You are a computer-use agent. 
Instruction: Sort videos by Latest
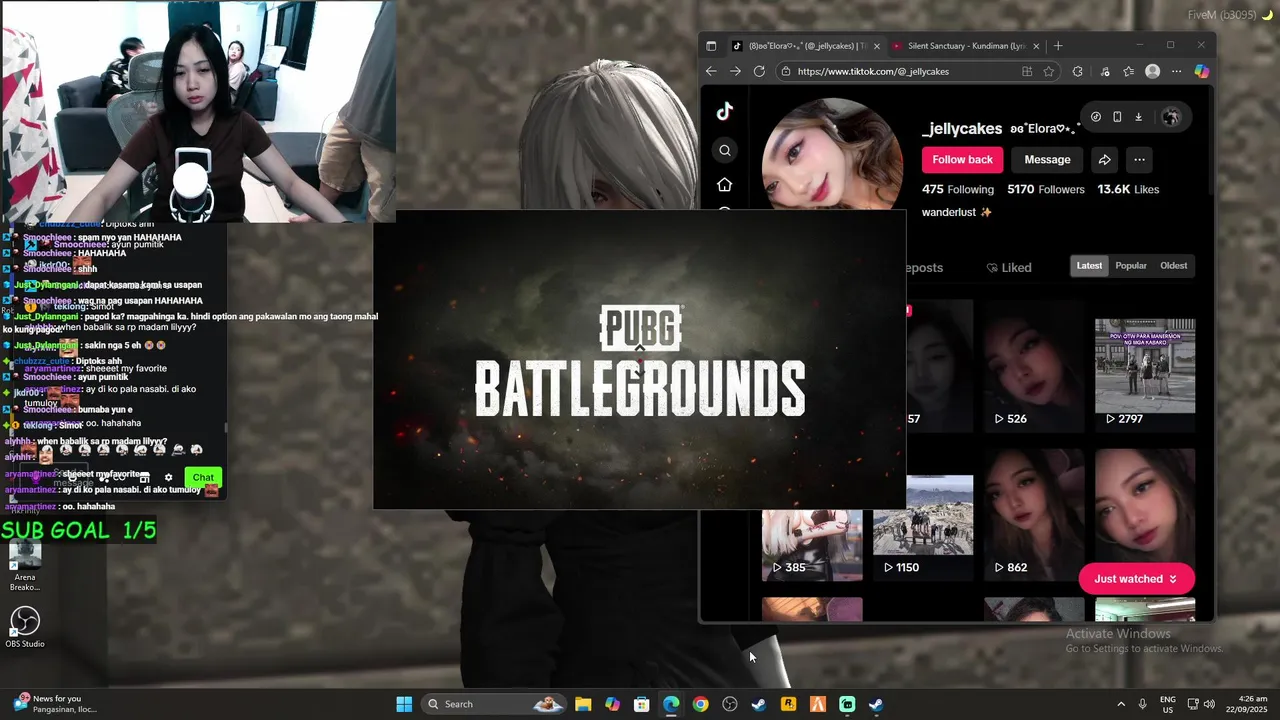[1089, 266]
